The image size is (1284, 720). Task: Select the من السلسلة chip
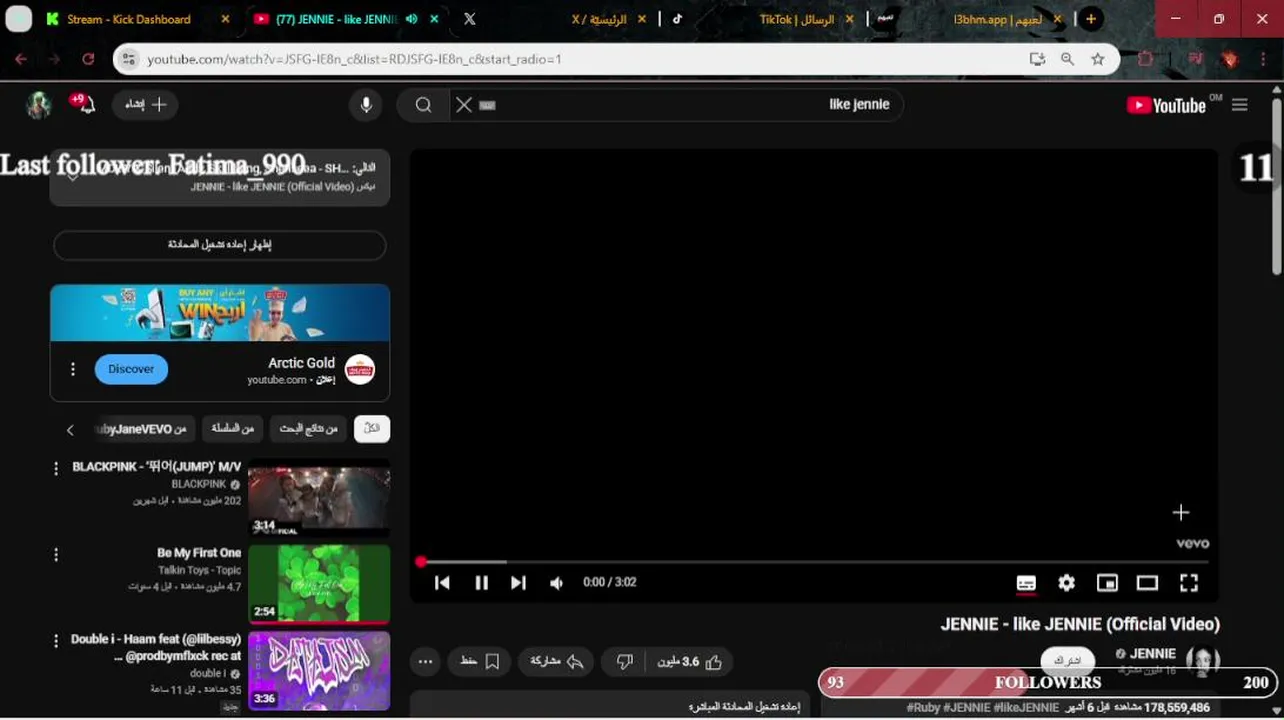(232, 429)
